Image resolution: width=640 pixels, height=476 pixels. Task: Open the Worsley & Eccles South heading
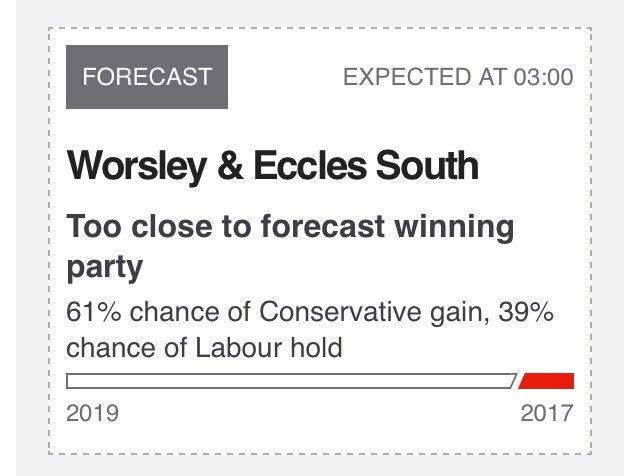coord(272,165)
